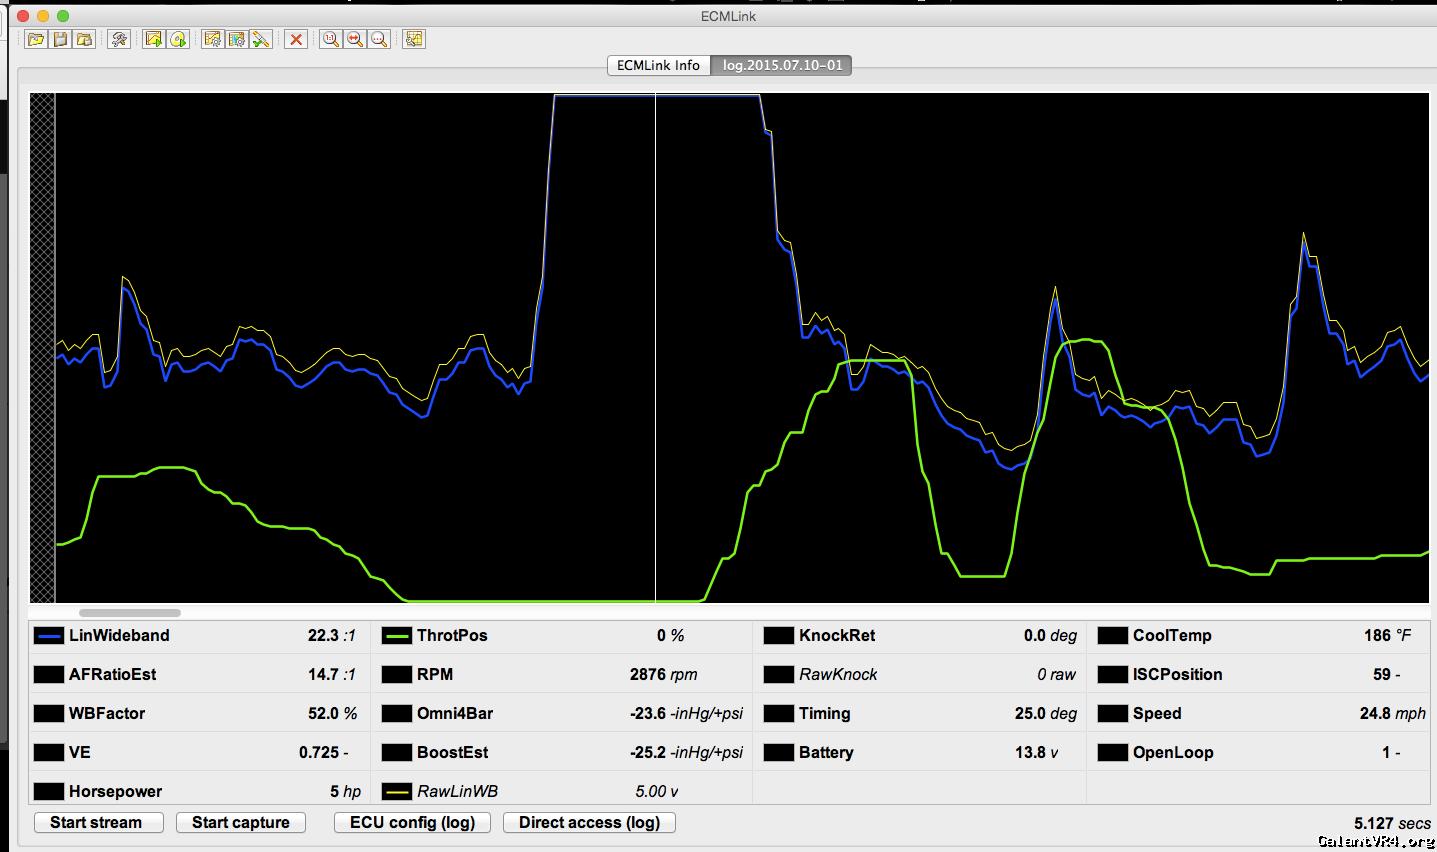Open the graph settings gear icon

[x=212, y=39]
